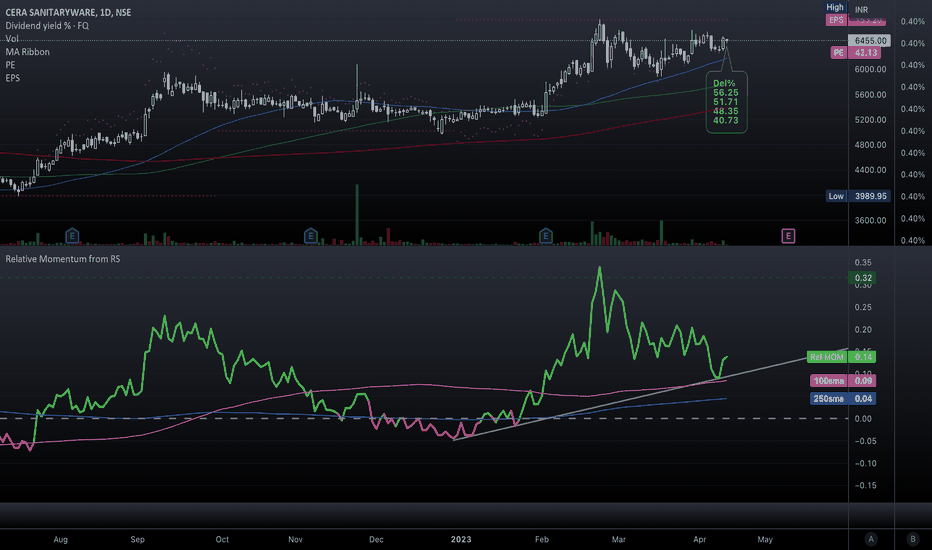Click the 0.25 momentum axis value

tap(863, 307)
